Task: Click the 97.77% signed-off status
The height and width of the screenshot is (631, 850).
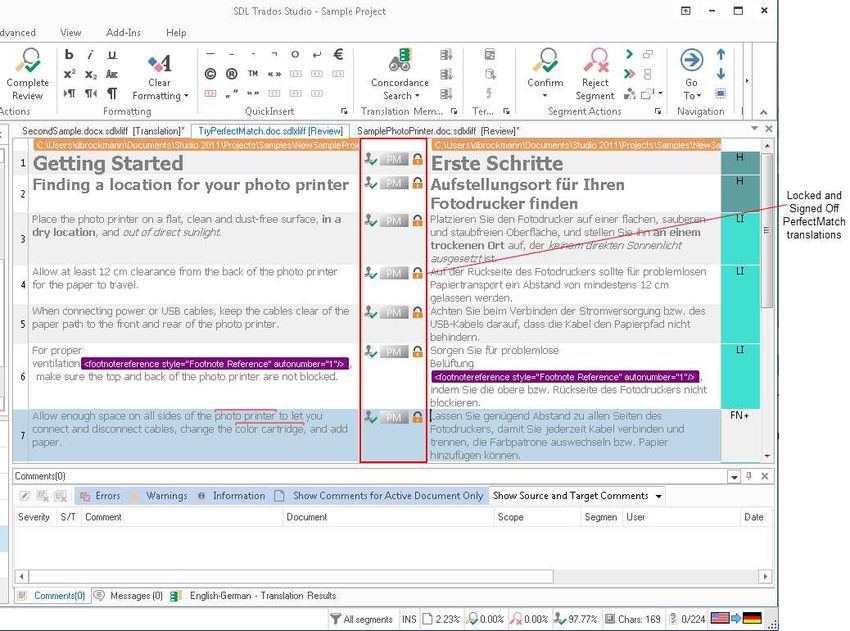Action: coord(575,619)
